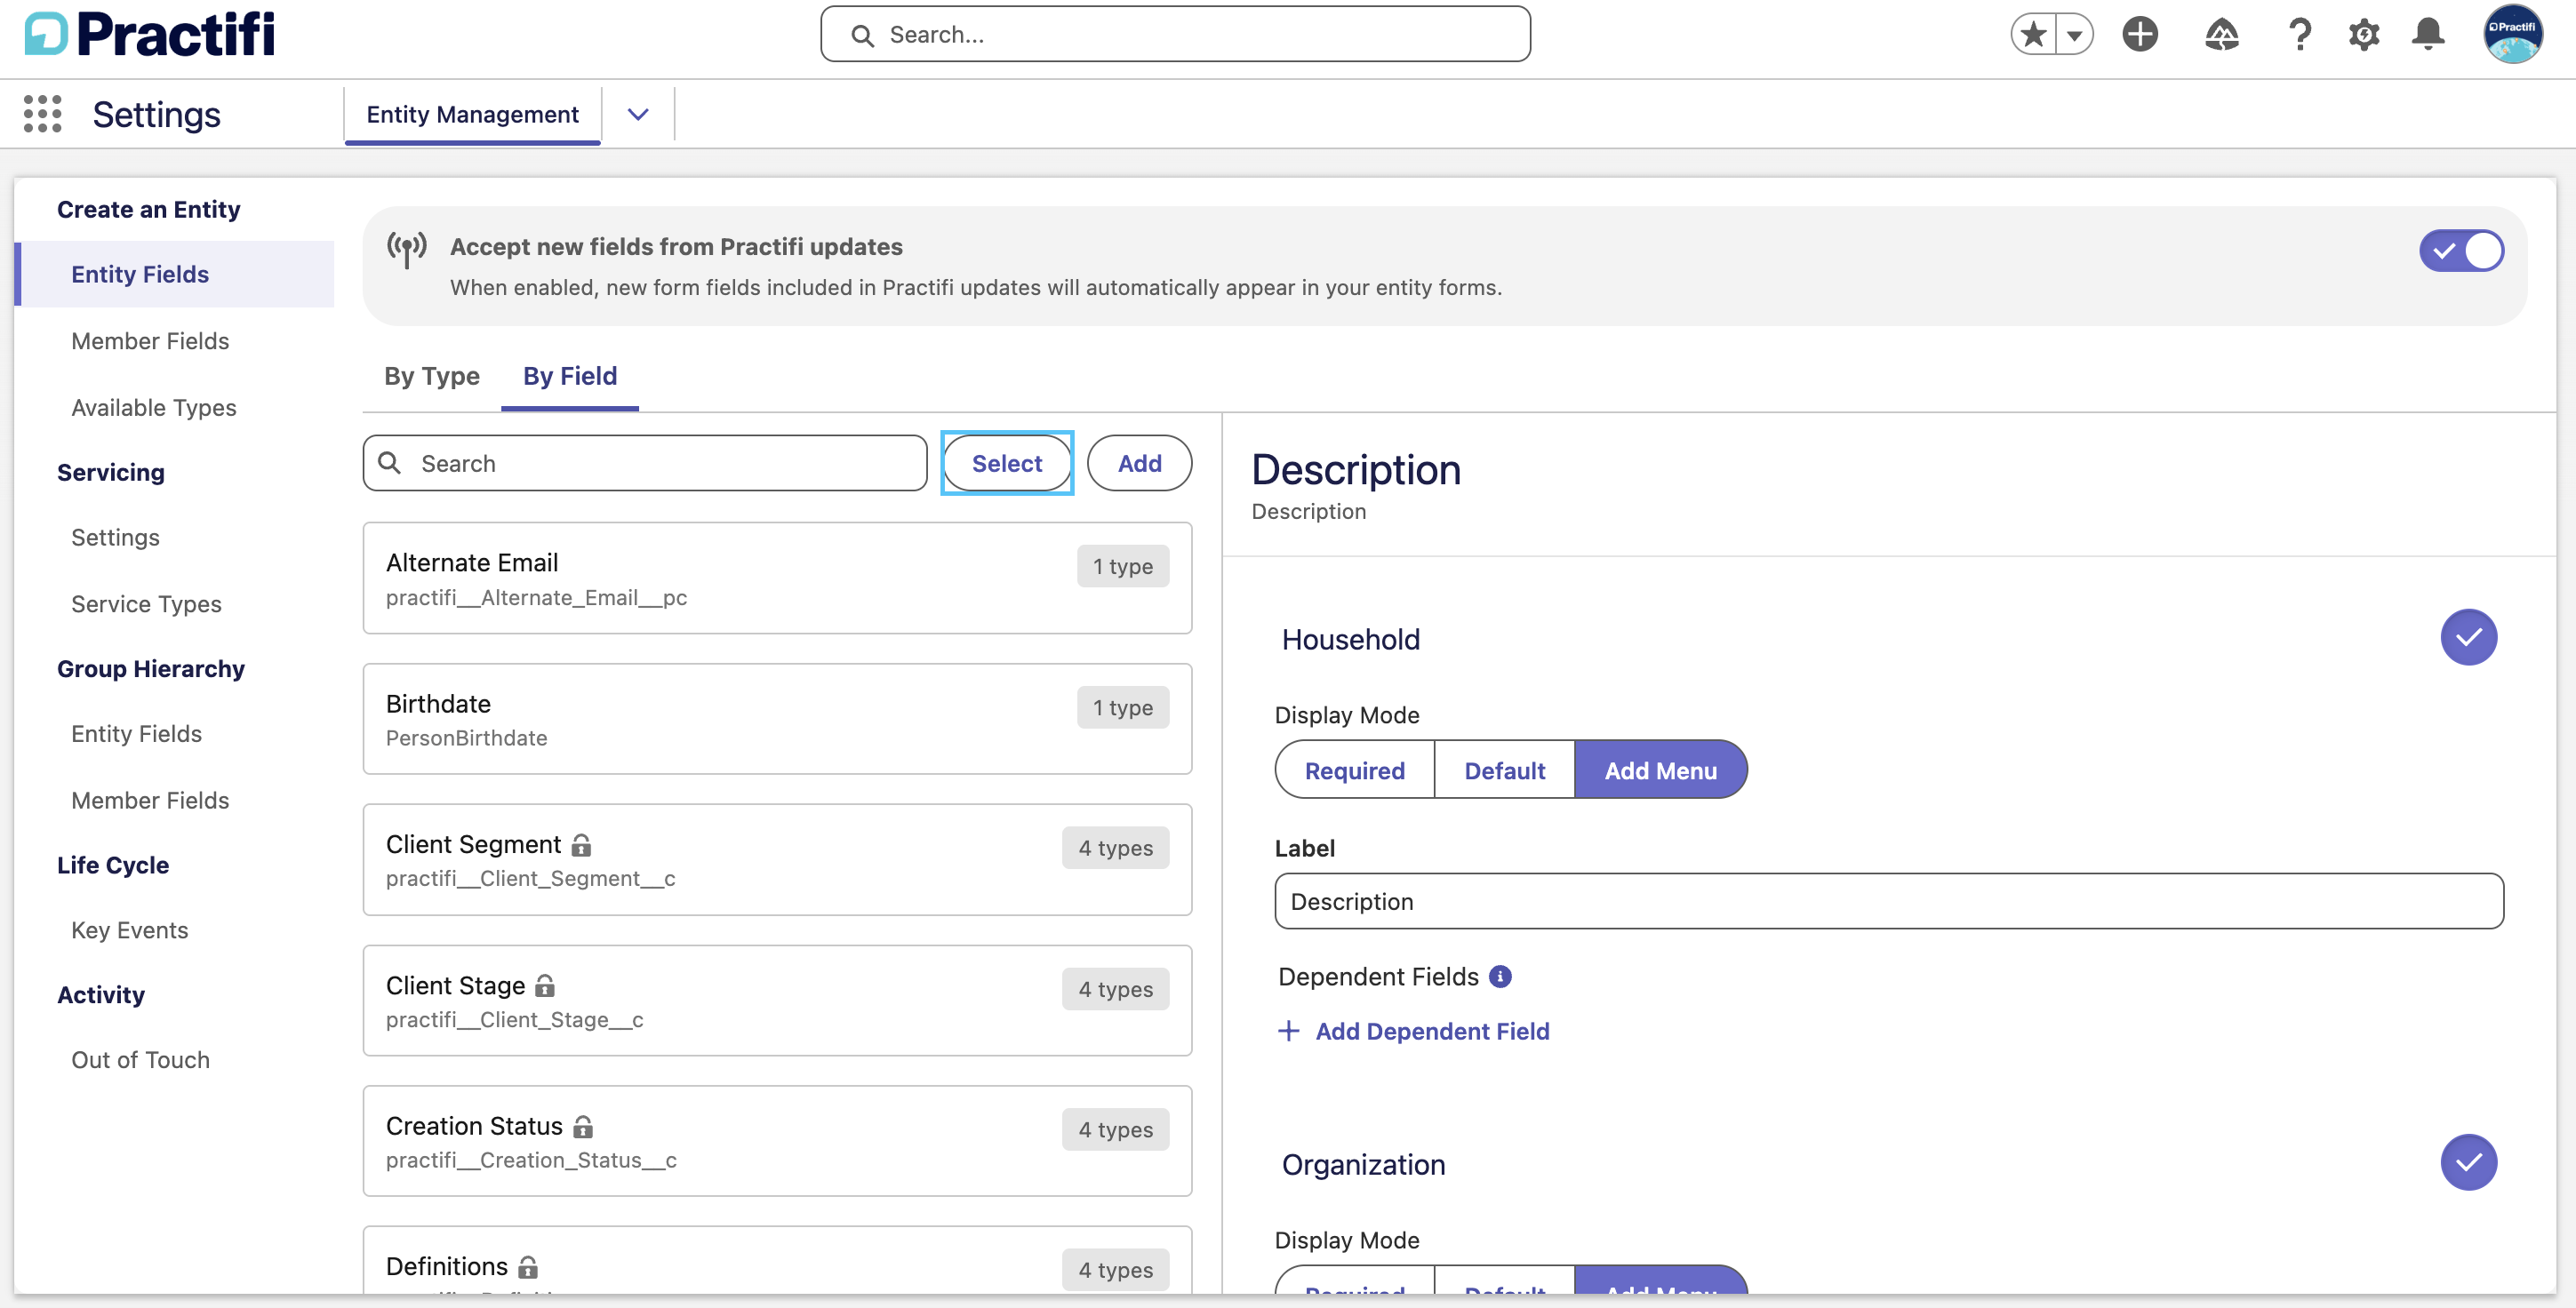Image resolution: width=2576 pixels, height=1308 pixels.
Task: Click the Add Dependent Field link
Action: [1432, 1031]
